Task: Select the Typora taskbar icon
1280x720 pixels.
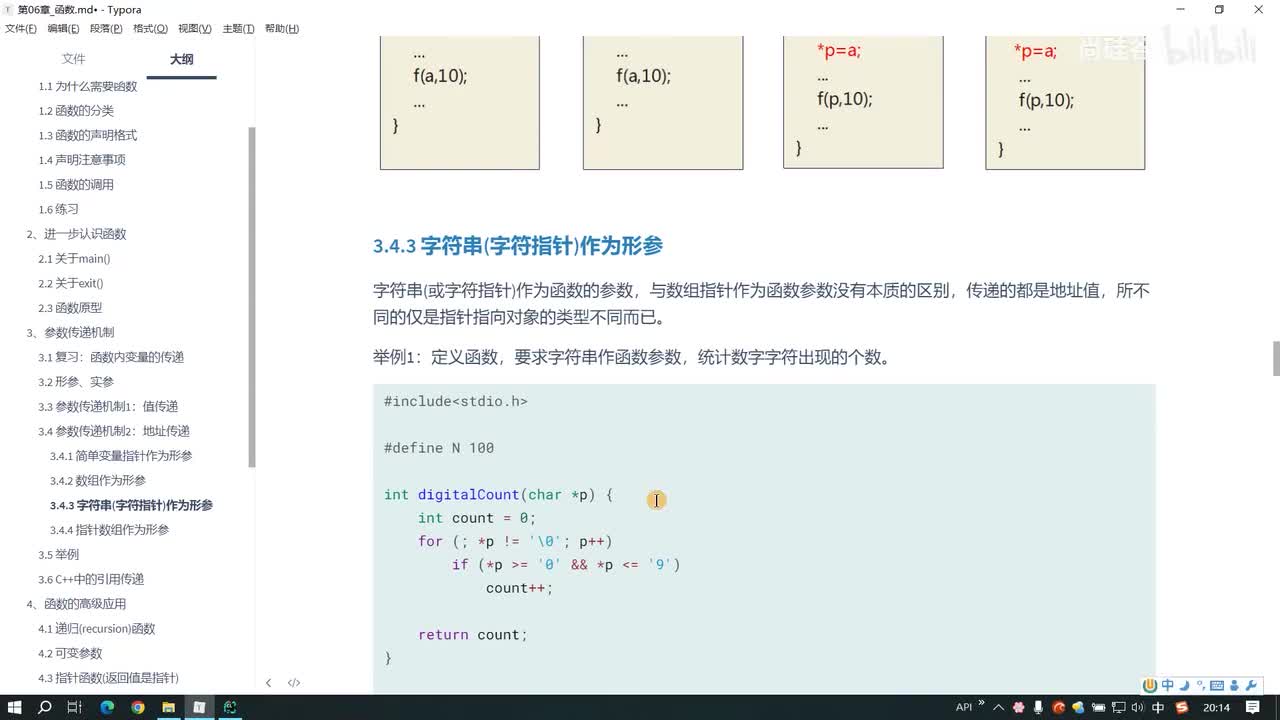Action: pos(199,707)
